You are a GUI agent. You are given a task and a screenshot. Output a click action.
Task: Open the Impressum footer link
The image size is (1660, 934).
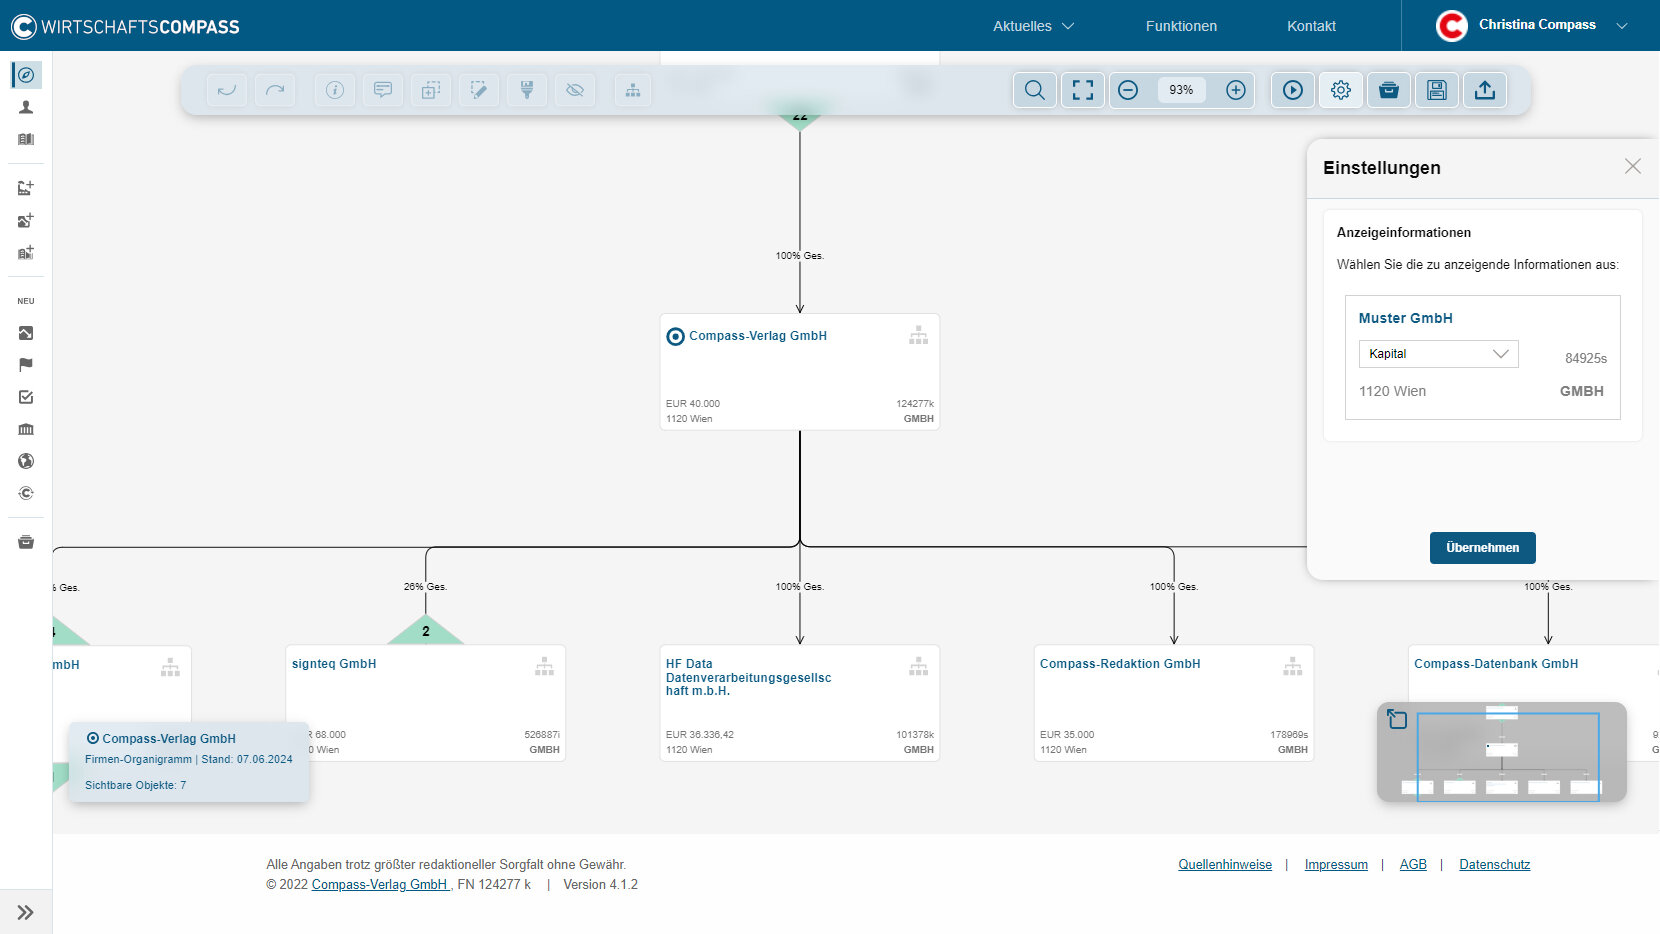1336,865
